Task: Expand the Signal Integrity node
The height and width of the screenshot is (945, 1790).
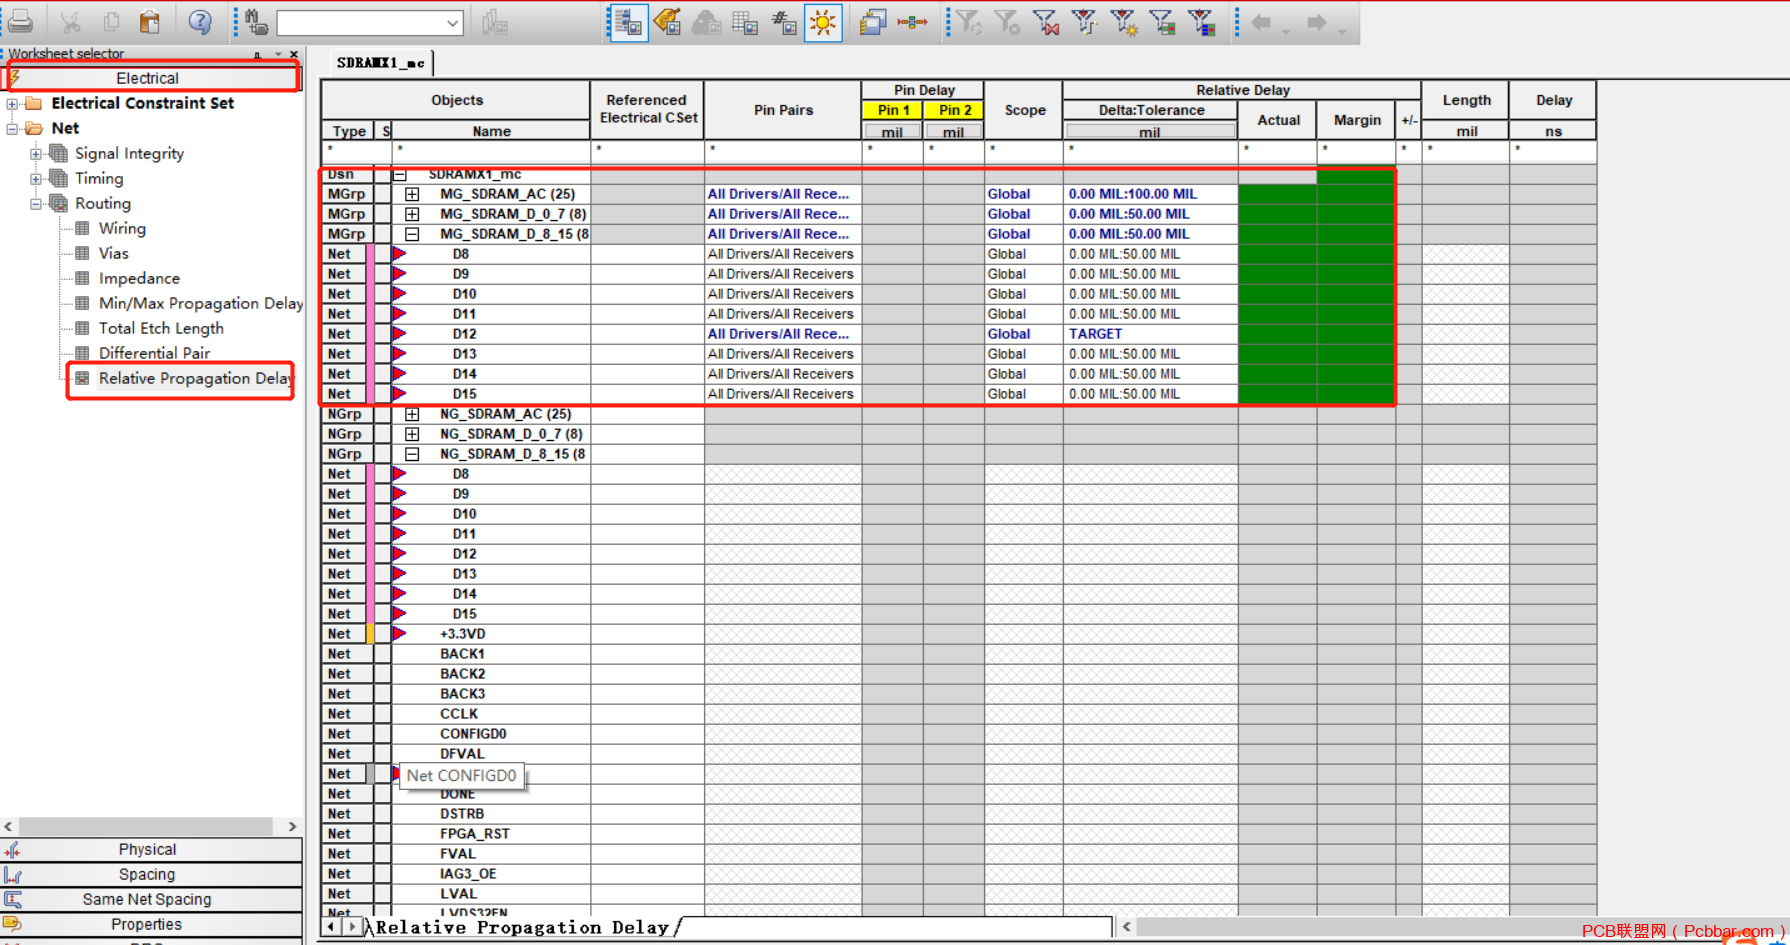Action: [36, 153]
